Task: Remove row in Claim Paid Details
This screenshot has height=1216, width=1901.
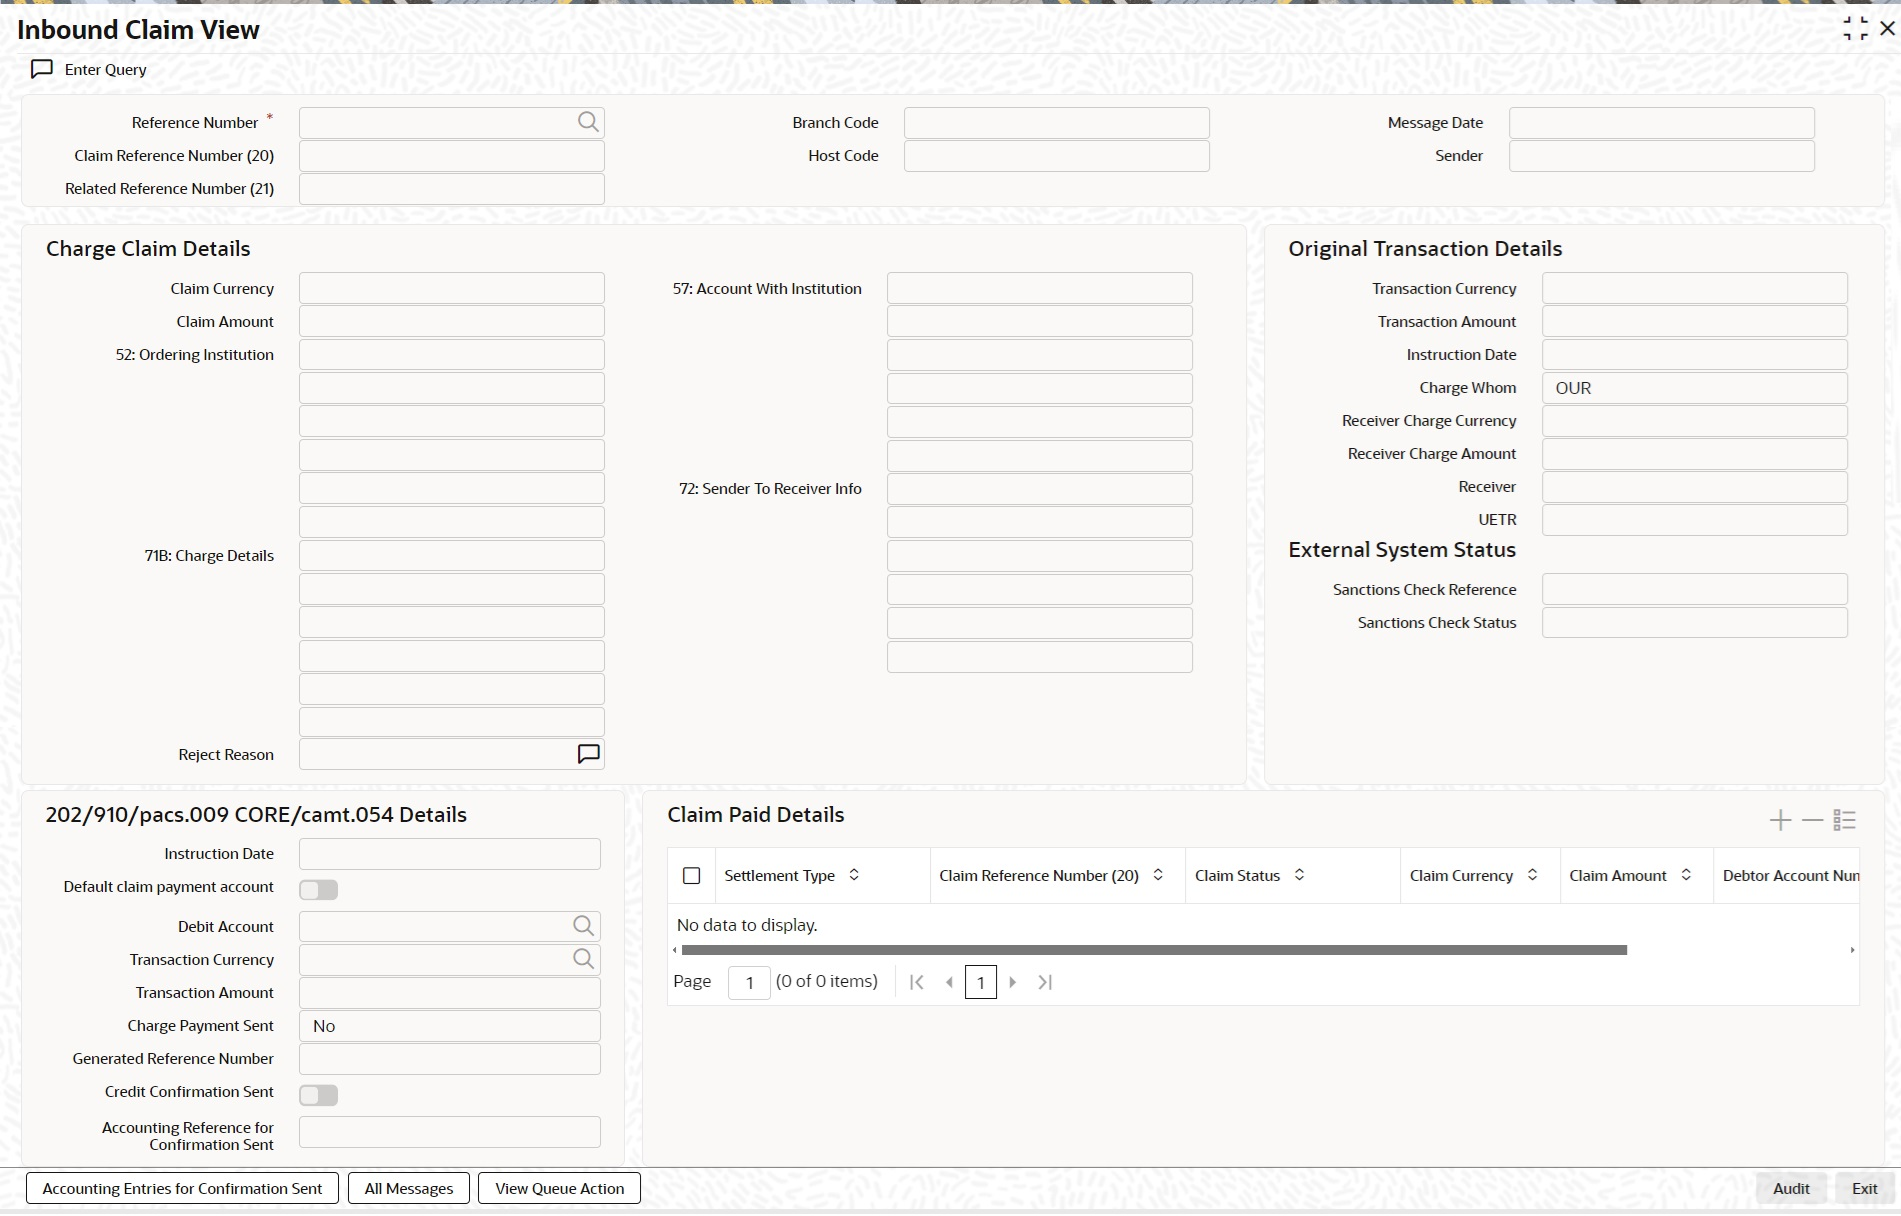Action: coord(1812,820)
